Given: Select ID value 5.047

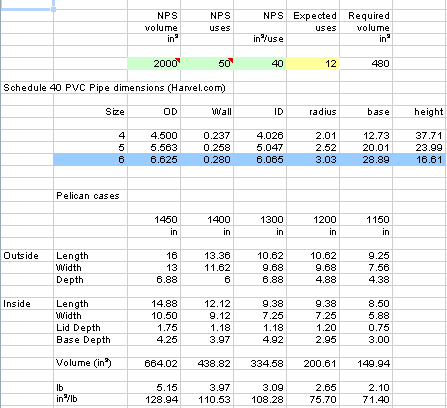Looking at the screenshot, I should tap(270, 148).
